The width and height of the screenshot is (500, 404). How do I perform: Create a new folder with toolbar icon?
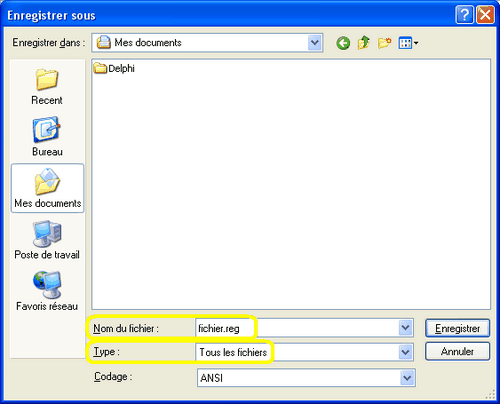[384, 43]
